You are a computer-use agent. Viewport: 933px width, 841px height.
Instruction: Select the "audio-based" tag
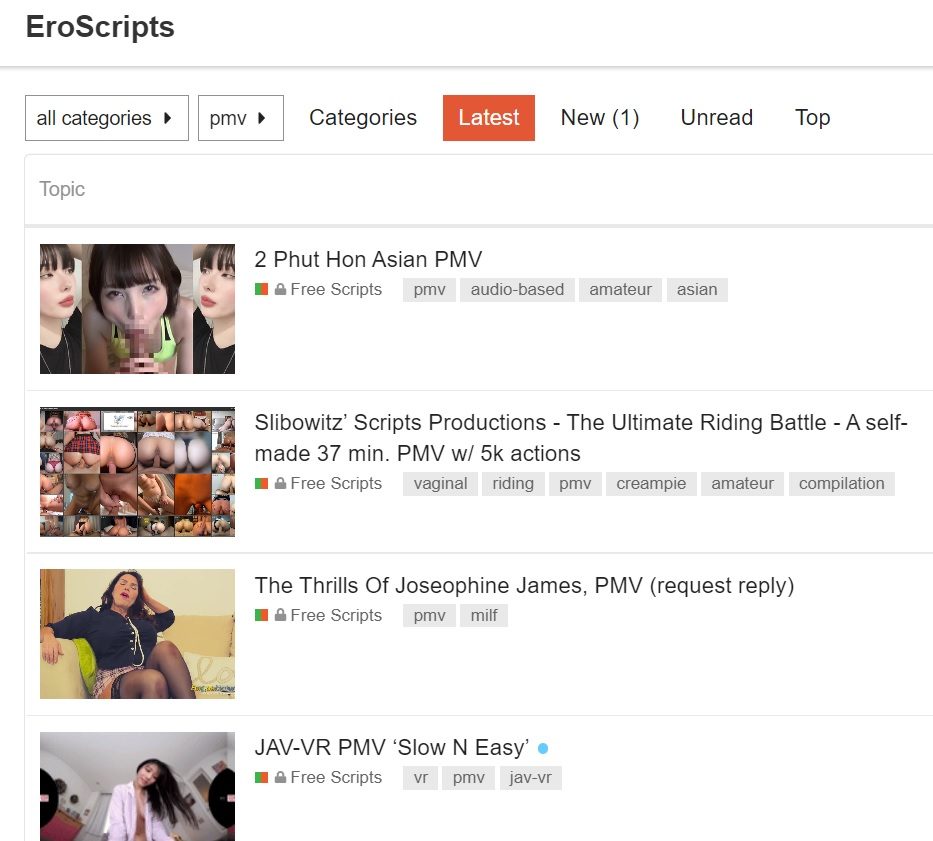coord(517,290)
